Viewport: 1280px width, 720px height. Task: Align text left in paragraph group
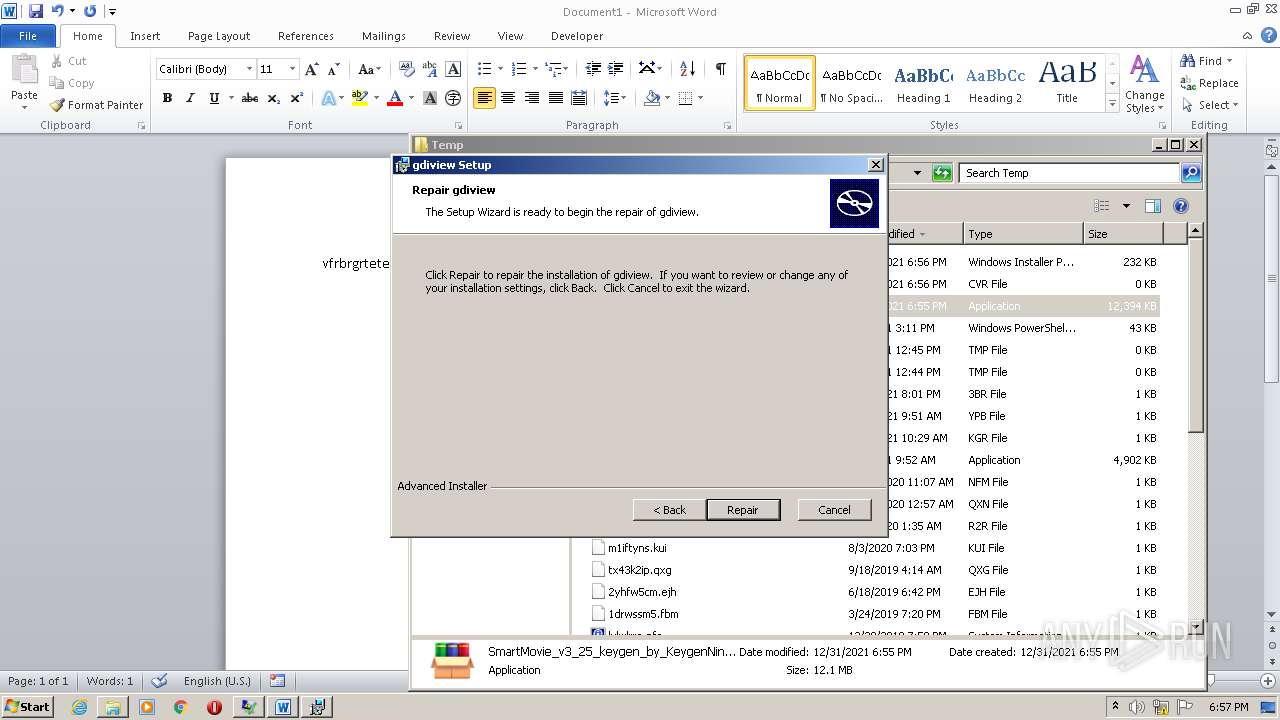484,98
